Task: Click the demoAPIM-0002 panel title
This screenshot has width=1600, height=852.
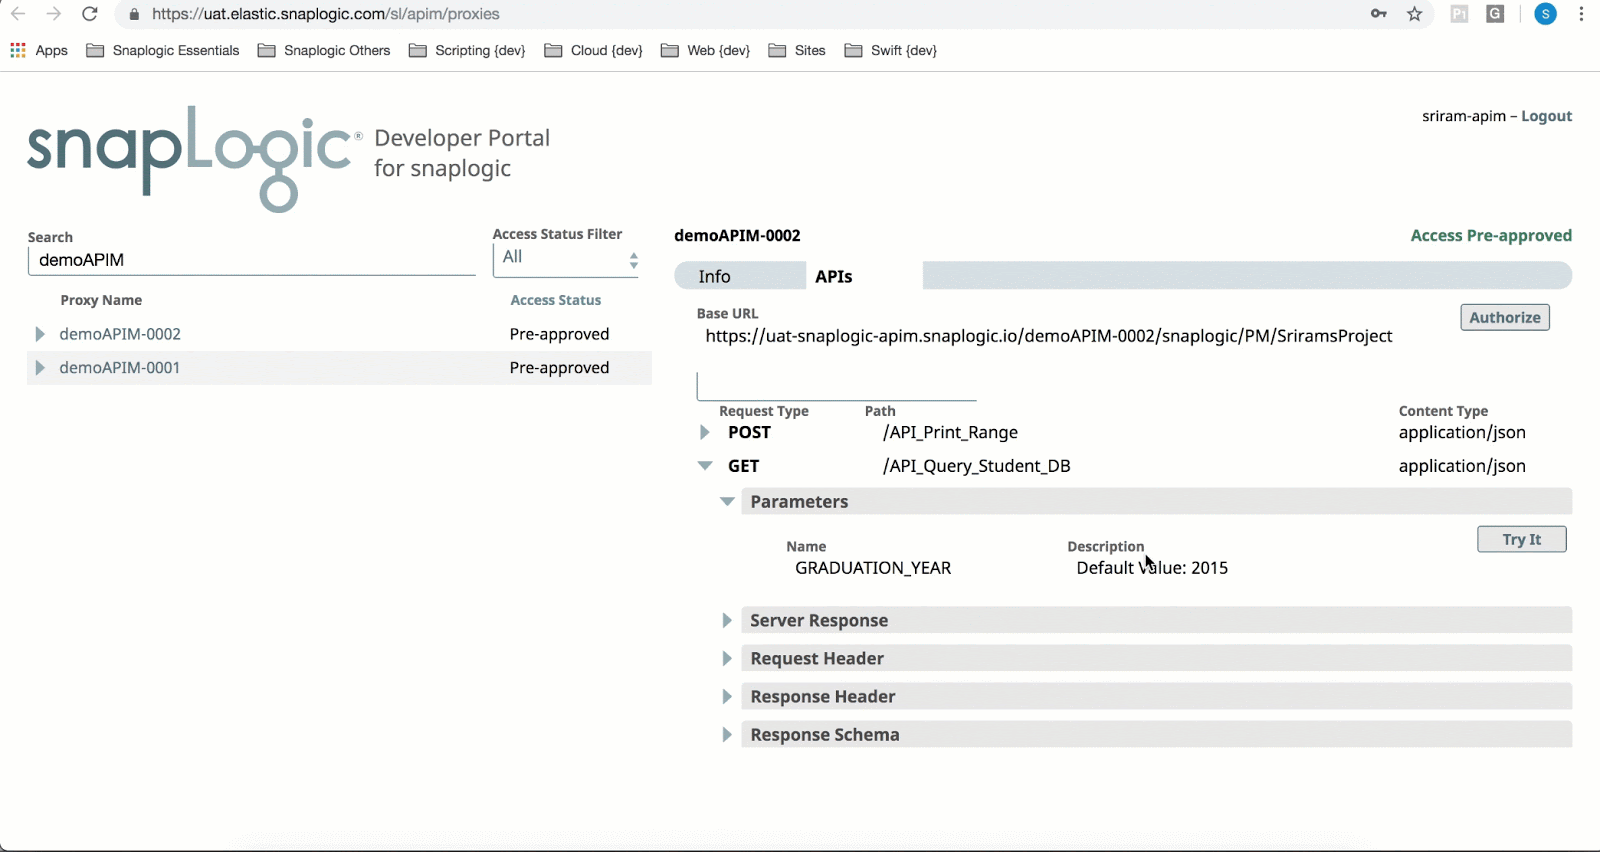Action: (x=737, y=236)
